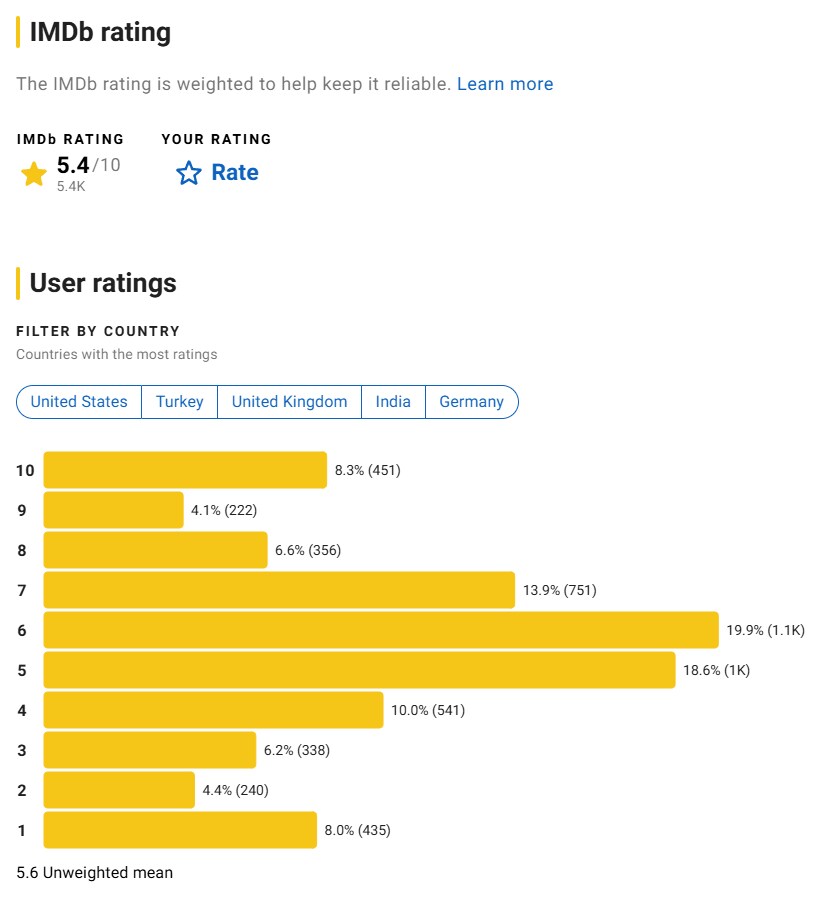Click the 5.4 rating value
Viewport: 831px width, 899px height.
pos(72,165)
